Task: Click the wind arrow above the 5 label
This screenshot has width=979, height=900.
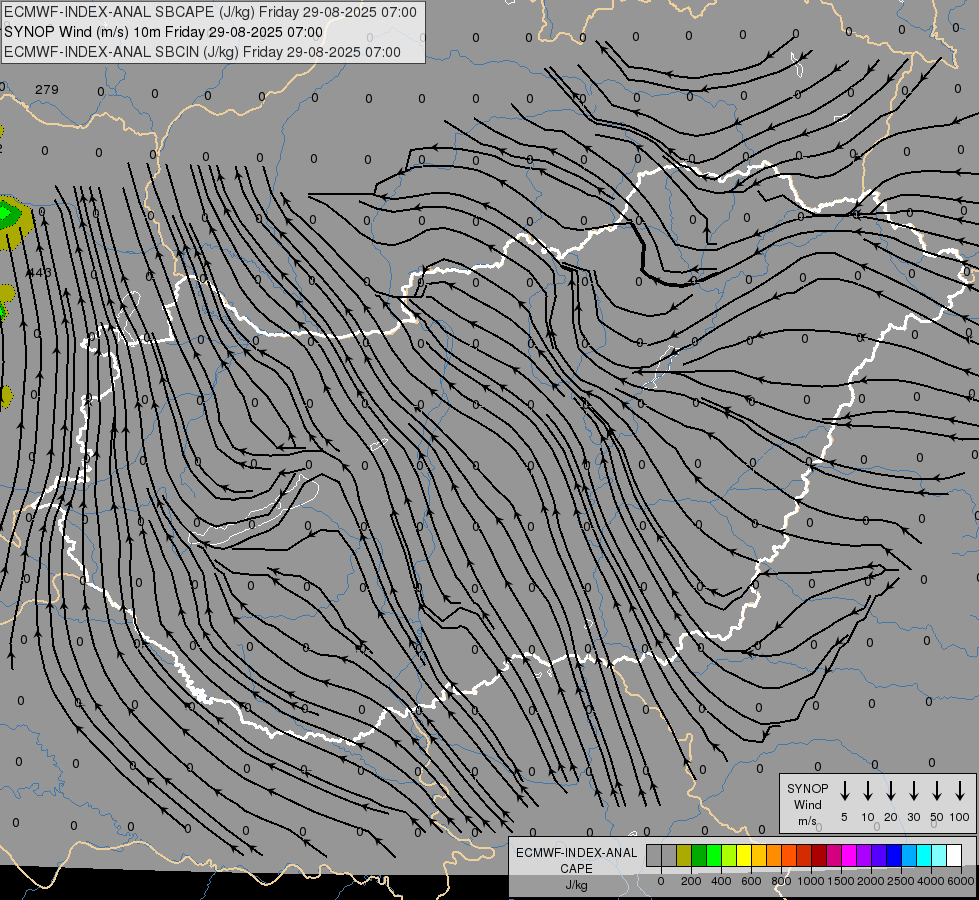Action: click(844, 790)
